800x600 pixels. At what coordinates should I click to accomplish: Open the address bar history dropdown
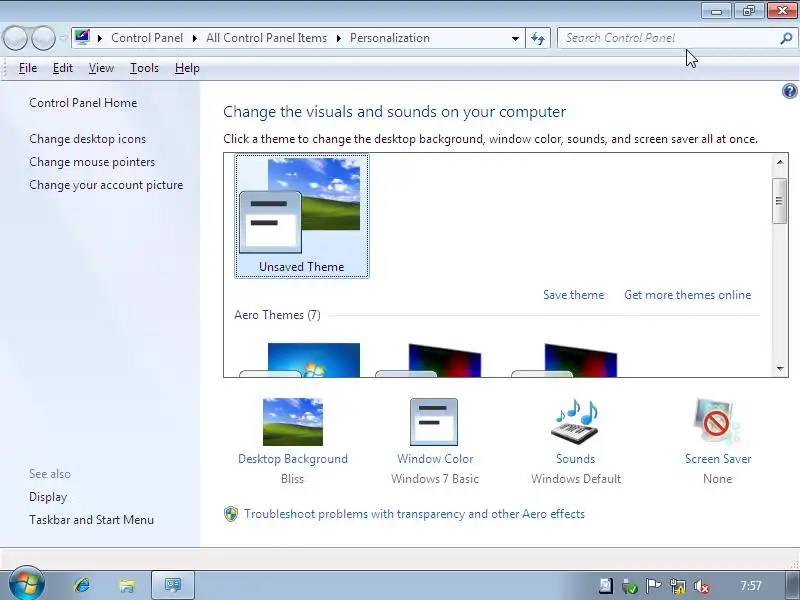[x=515, y=38]
